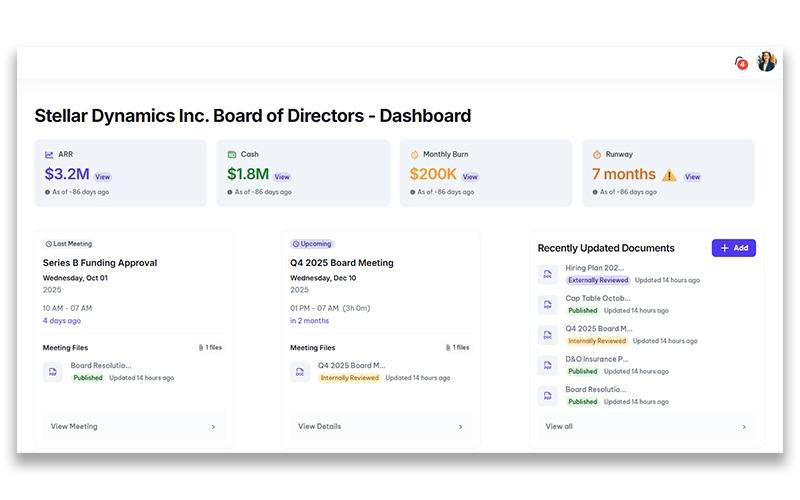Image resolution: width=800 pixels, height=500 pixels.
Task: Open the user profile avatar
Action: click(x=766, y=62)
